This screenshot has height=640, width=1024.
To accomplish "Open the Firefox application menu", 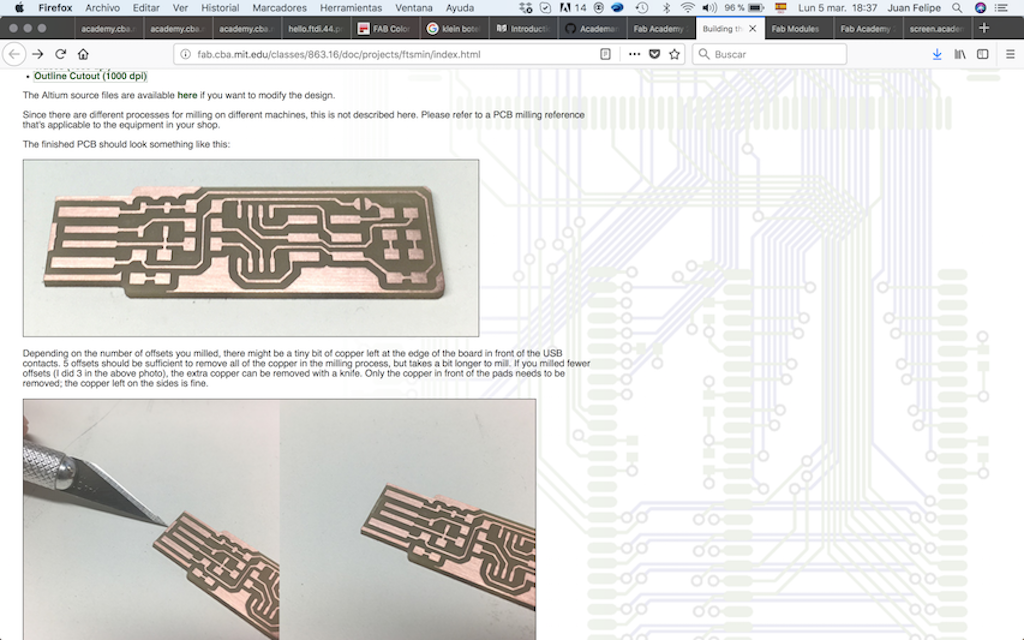I will tap(55, 8).
